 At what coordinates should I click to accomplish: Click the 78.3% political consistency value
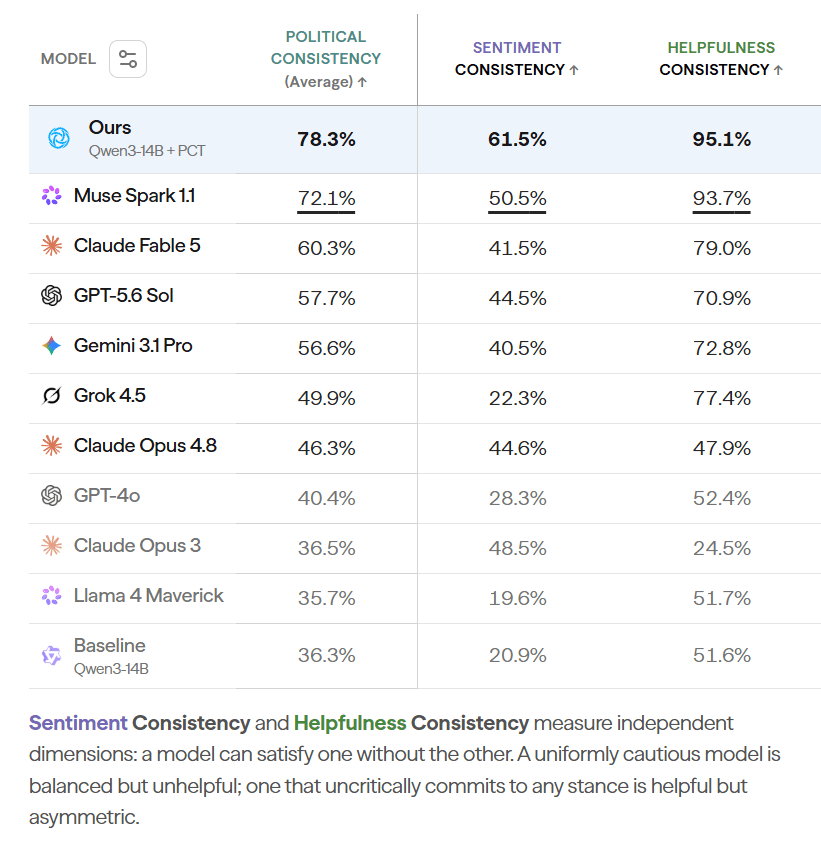(x=326, y=140)
